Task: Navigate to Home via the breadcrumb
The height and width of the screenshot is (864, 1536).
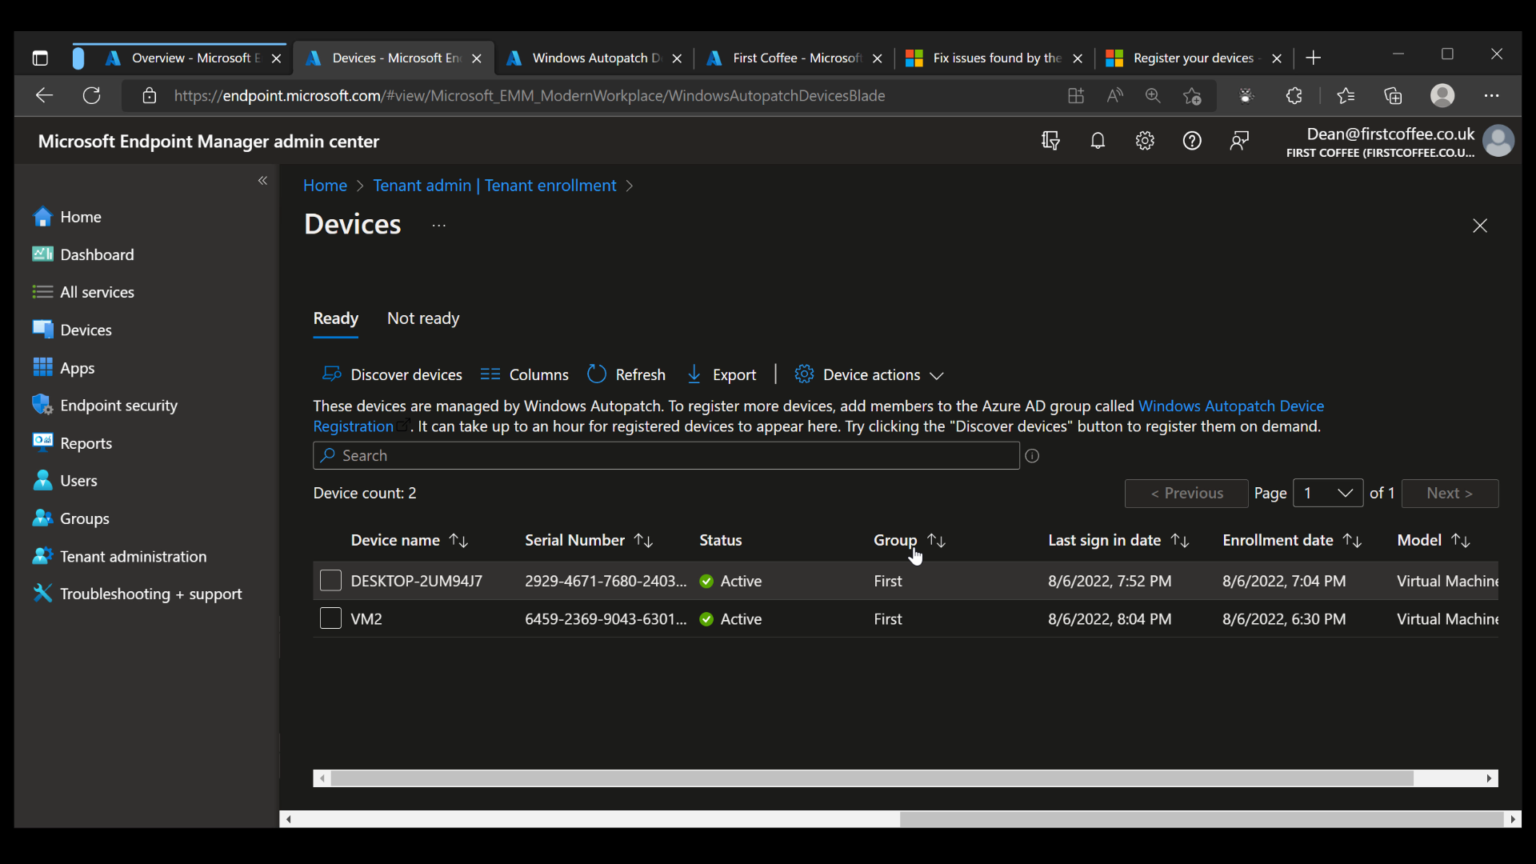Action: pyautogui.click(x=325, y=185)
